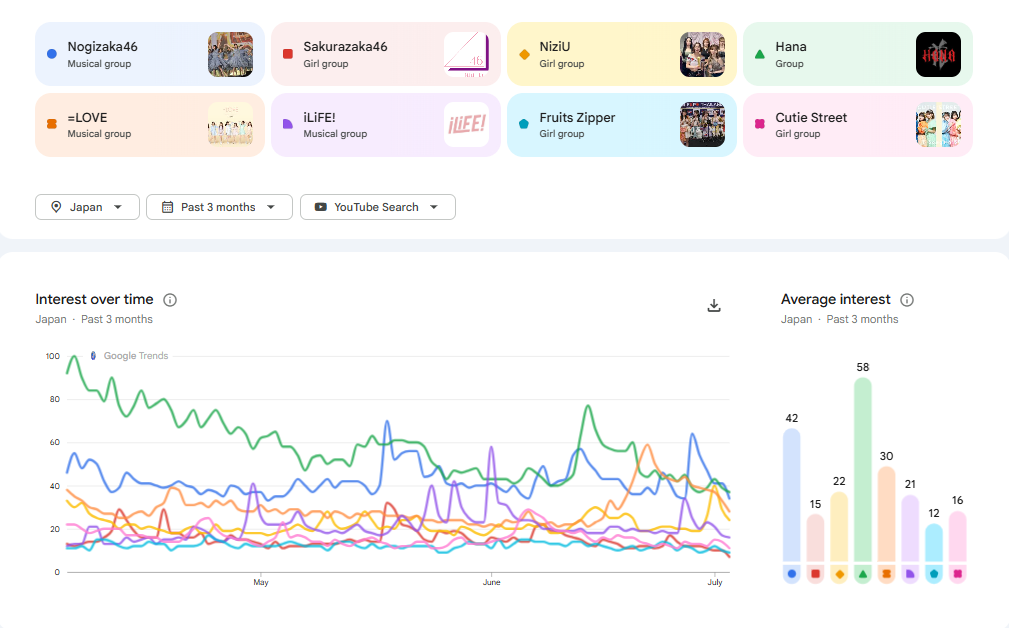Select the Fruits Zipper Girl group card
The height and width of the screenshot is (628, 1009).
pyautogui.click(x=622, y=125)
